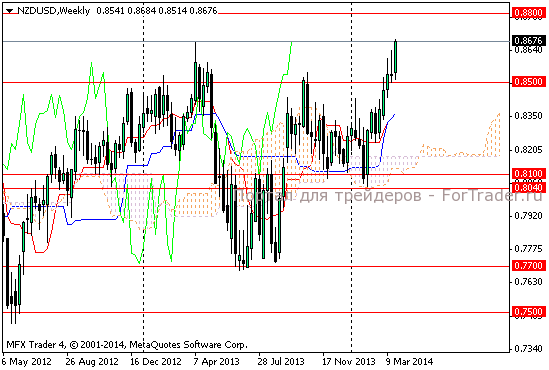Select the 0.7775 price scale value
The width and height of the screenshot is (549, 370).
coord(528,249)
